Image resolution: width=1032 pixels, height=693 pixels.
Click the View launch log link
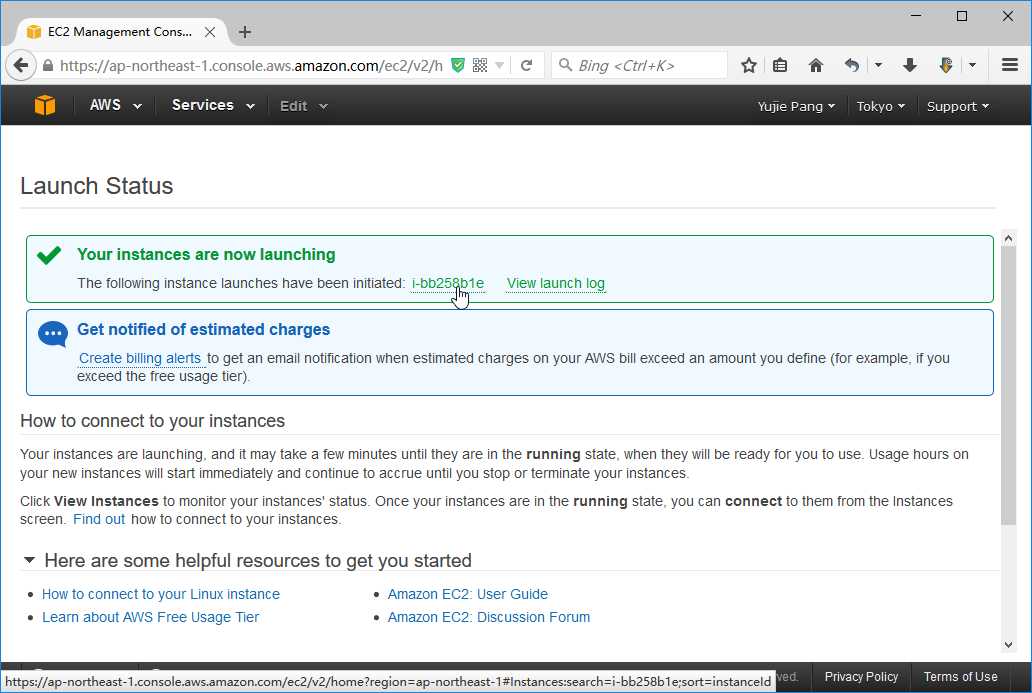555,284
